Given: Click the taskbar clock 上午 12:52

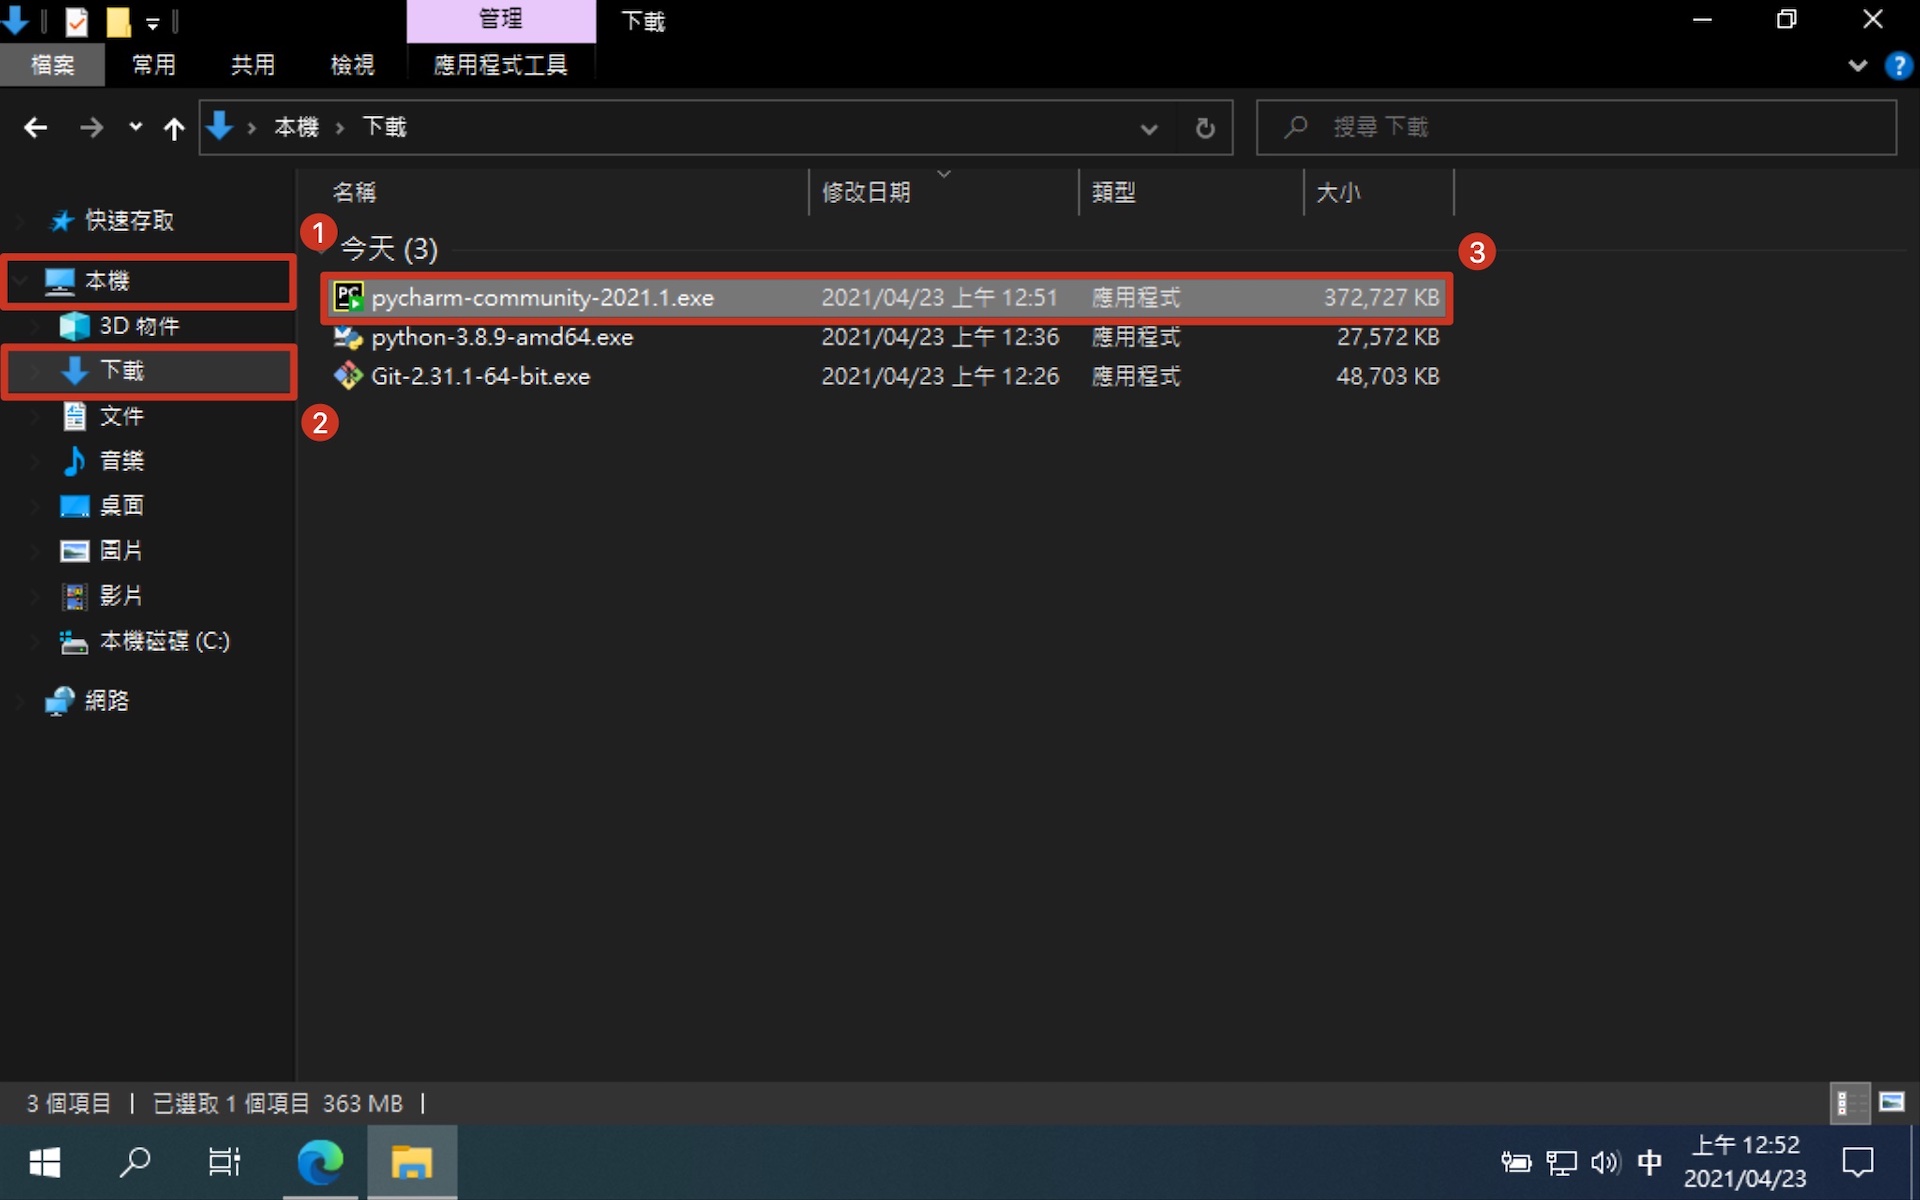Looking at the screenshot, I should click(x=1745, y=1145).
